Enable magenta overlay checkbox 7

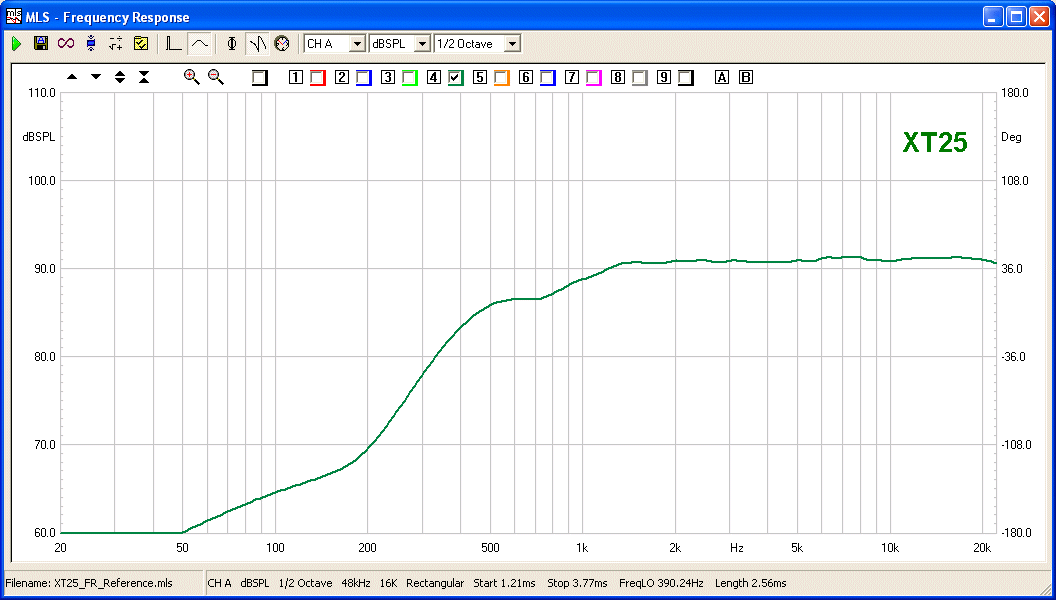(x=593, y=78)
